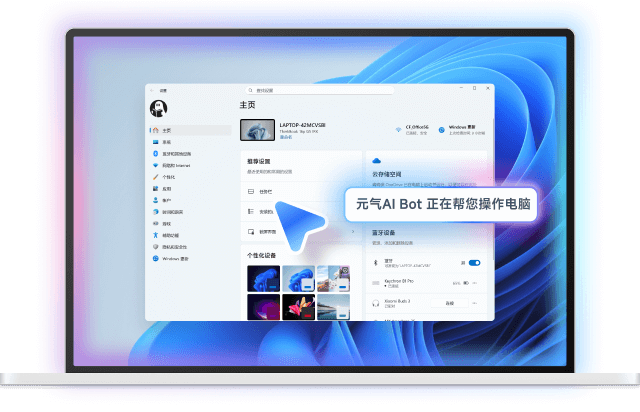The height and width of the screenshot is (412, 640).
Task: Open more options for Xiaomi Buds 3
Action: [474, 302]
